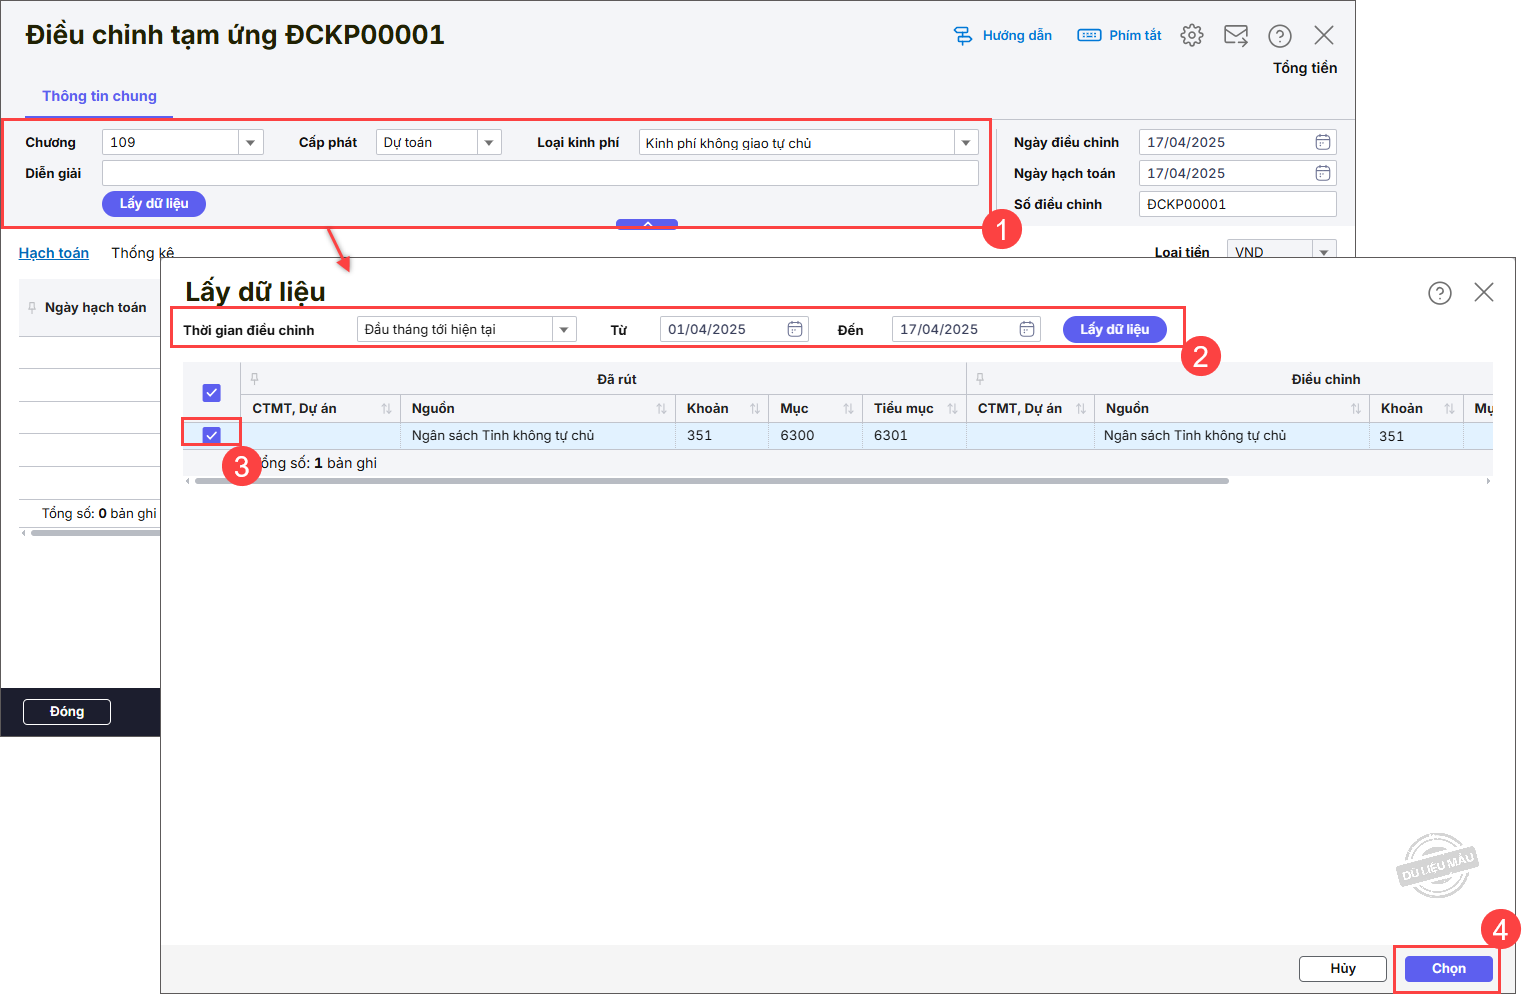Viewport: 1522px width, 994px height.
Task: Click Phím tắt keyboard shortcuts icon
Action: [1089, 36]
